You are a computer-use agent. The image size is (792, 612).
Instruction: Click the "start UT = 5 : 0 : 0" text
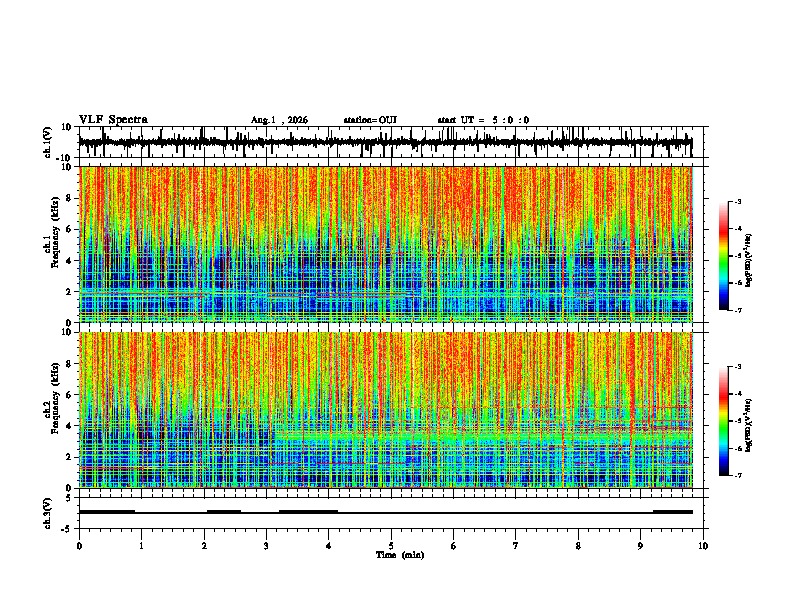coord(483,120)
